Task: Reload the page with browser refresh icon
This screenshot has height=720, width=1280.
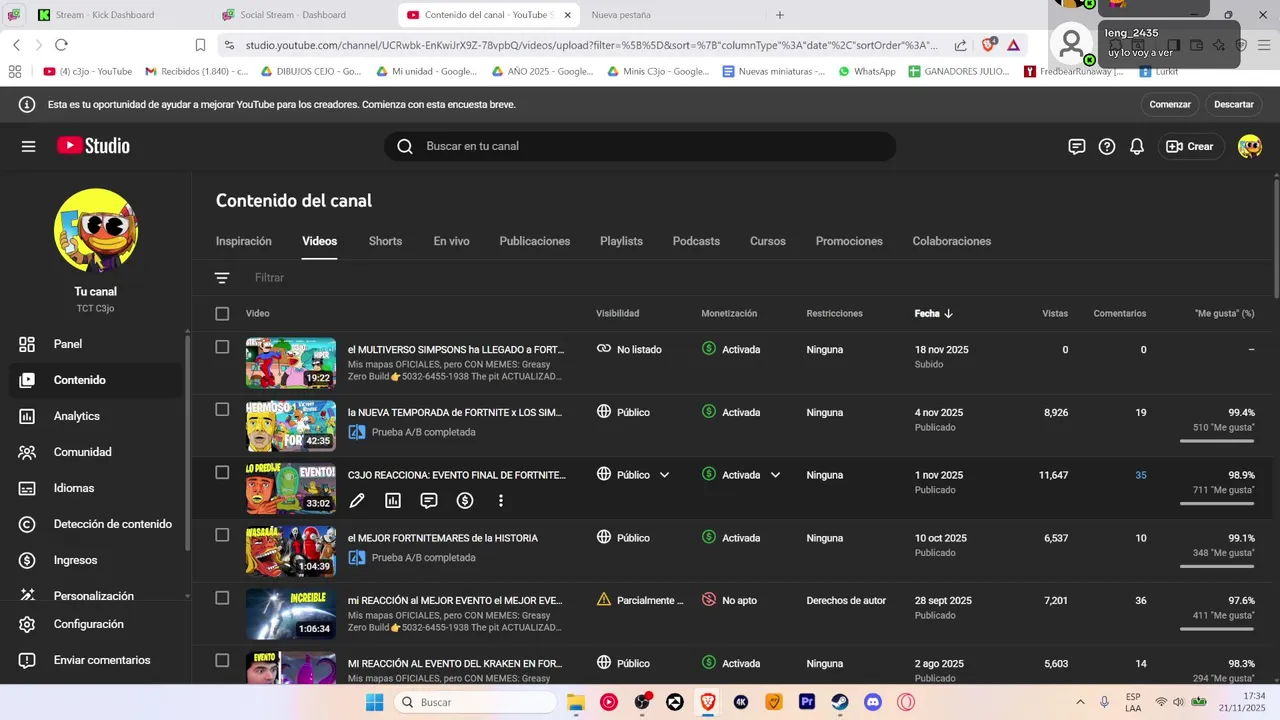Action: [61, 45]
